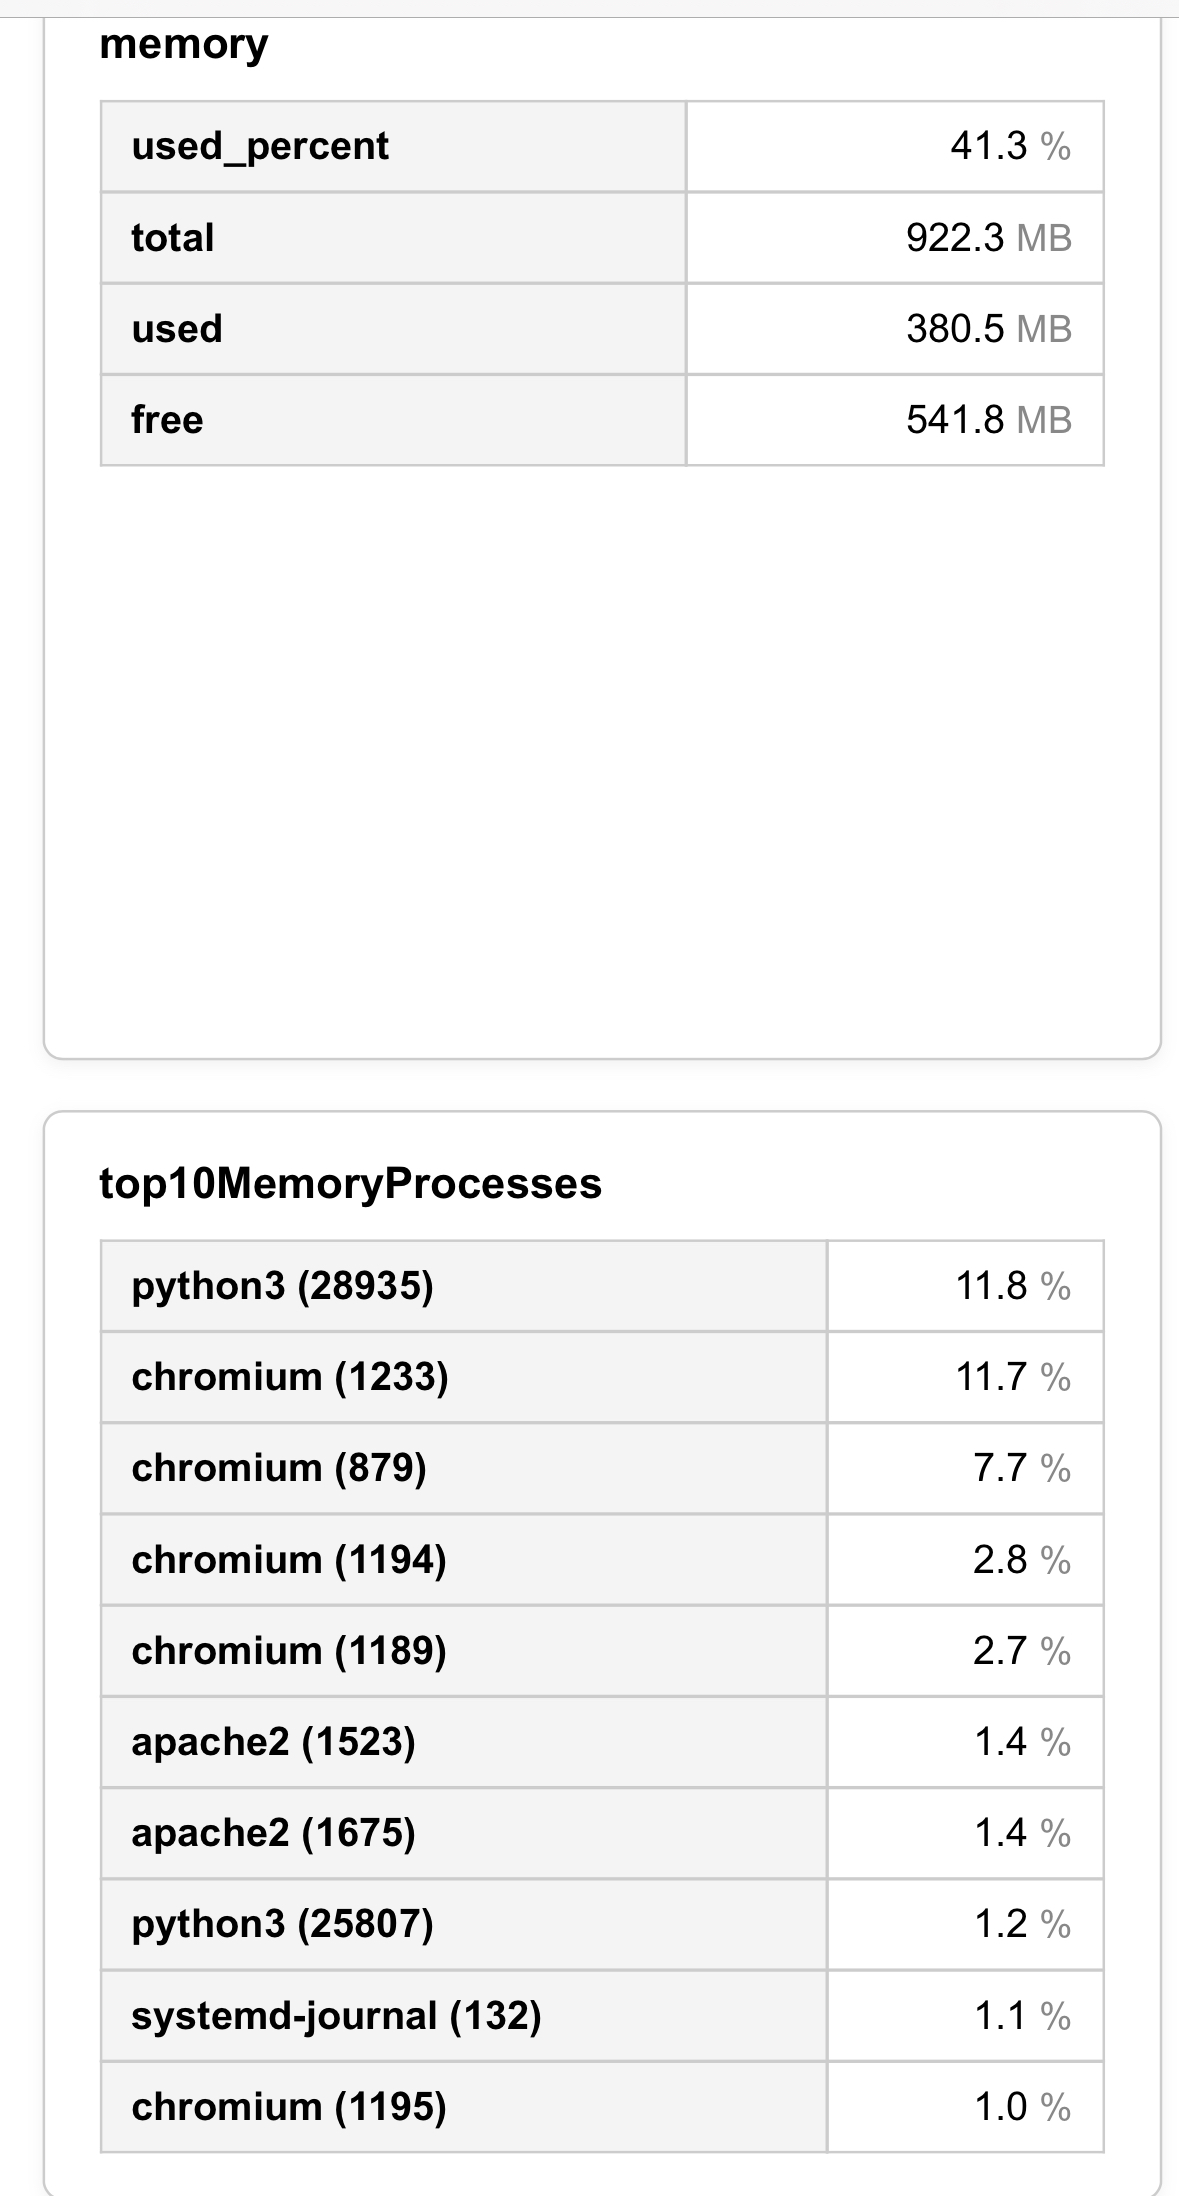Screen dimensions: 1179x2196
Task: Select the python3 (28935) process row
Action: click(x=282, y=1286)
